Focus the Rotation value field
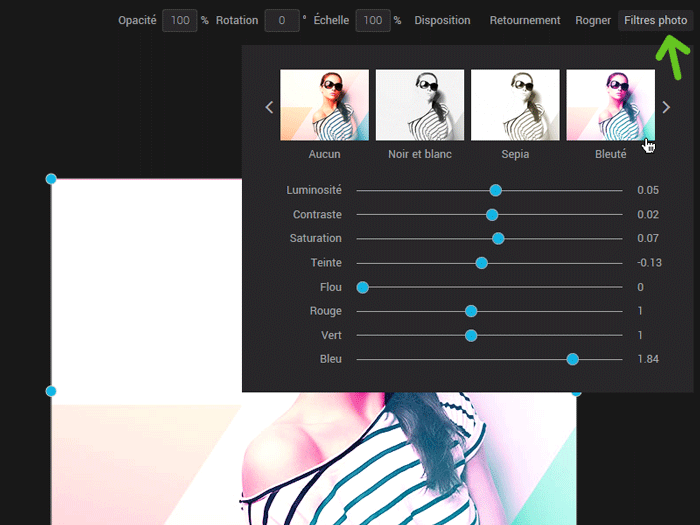700x525 pixels. [282, 20]
